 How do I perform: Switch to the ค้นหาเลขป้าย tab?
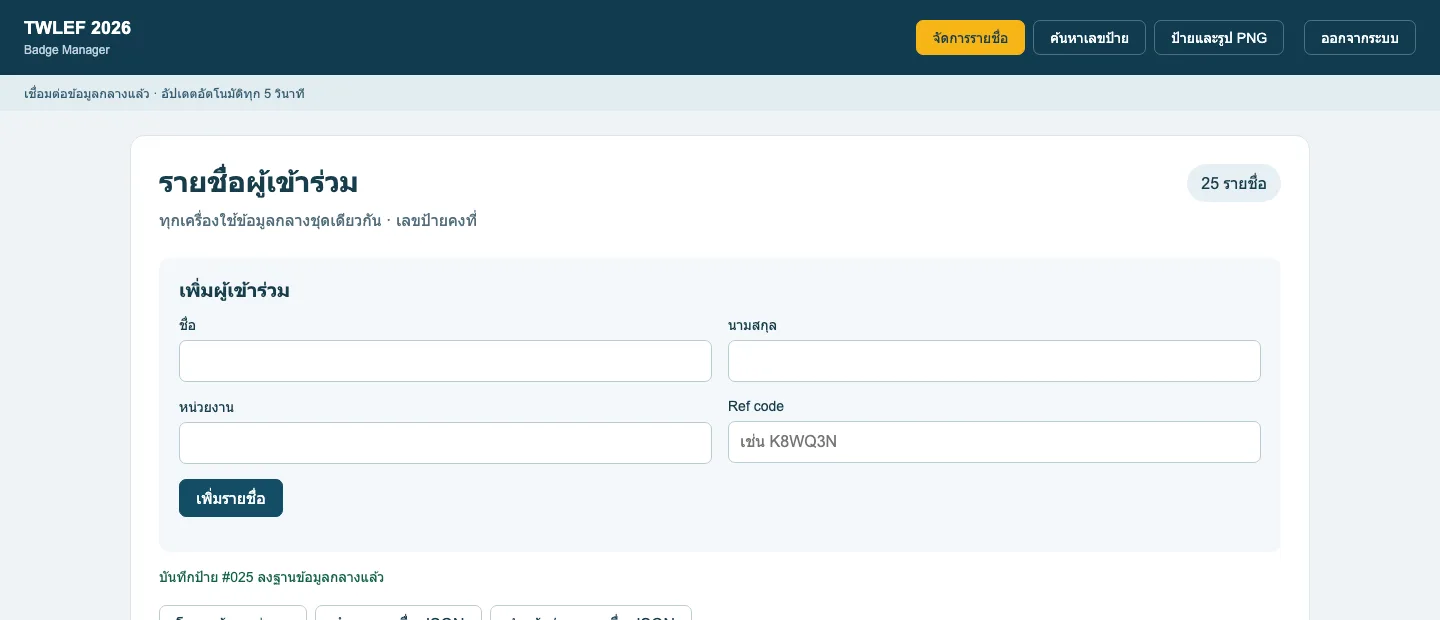(x=1089, y=38)
